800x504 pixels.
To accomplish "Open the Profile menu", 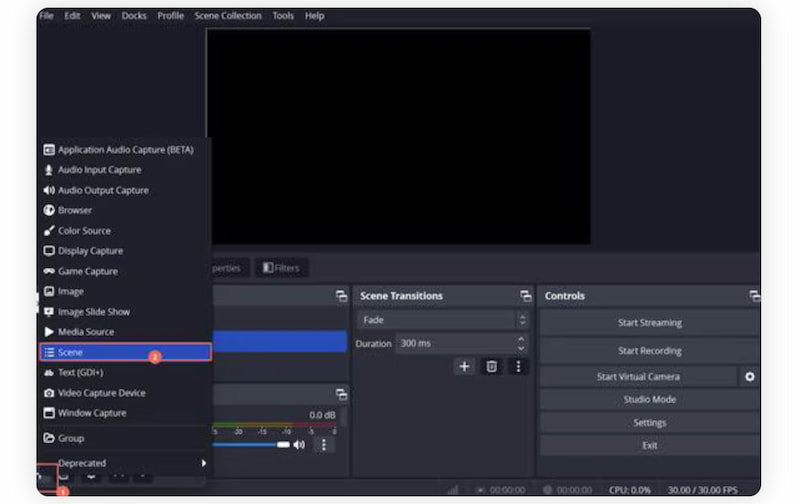I will pyautogui.click(x=170, y=16).
